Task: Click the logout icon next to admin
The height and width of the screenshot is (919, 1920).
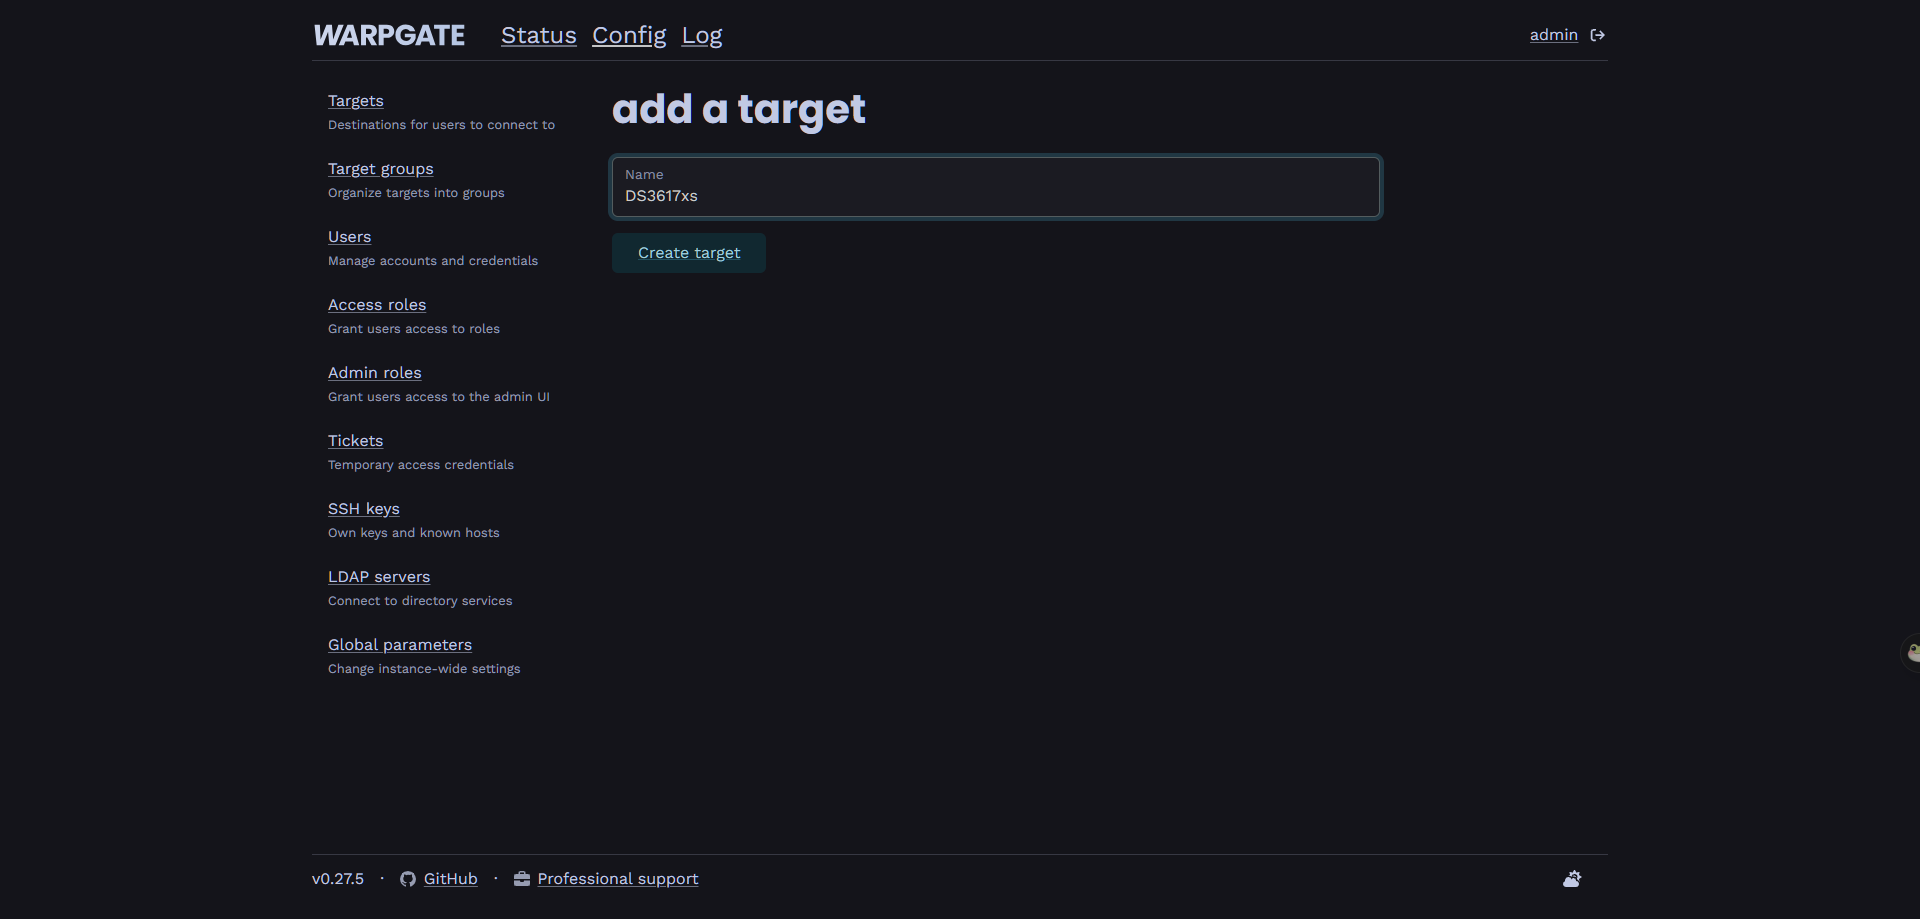Action: (x=1598, y=35)
